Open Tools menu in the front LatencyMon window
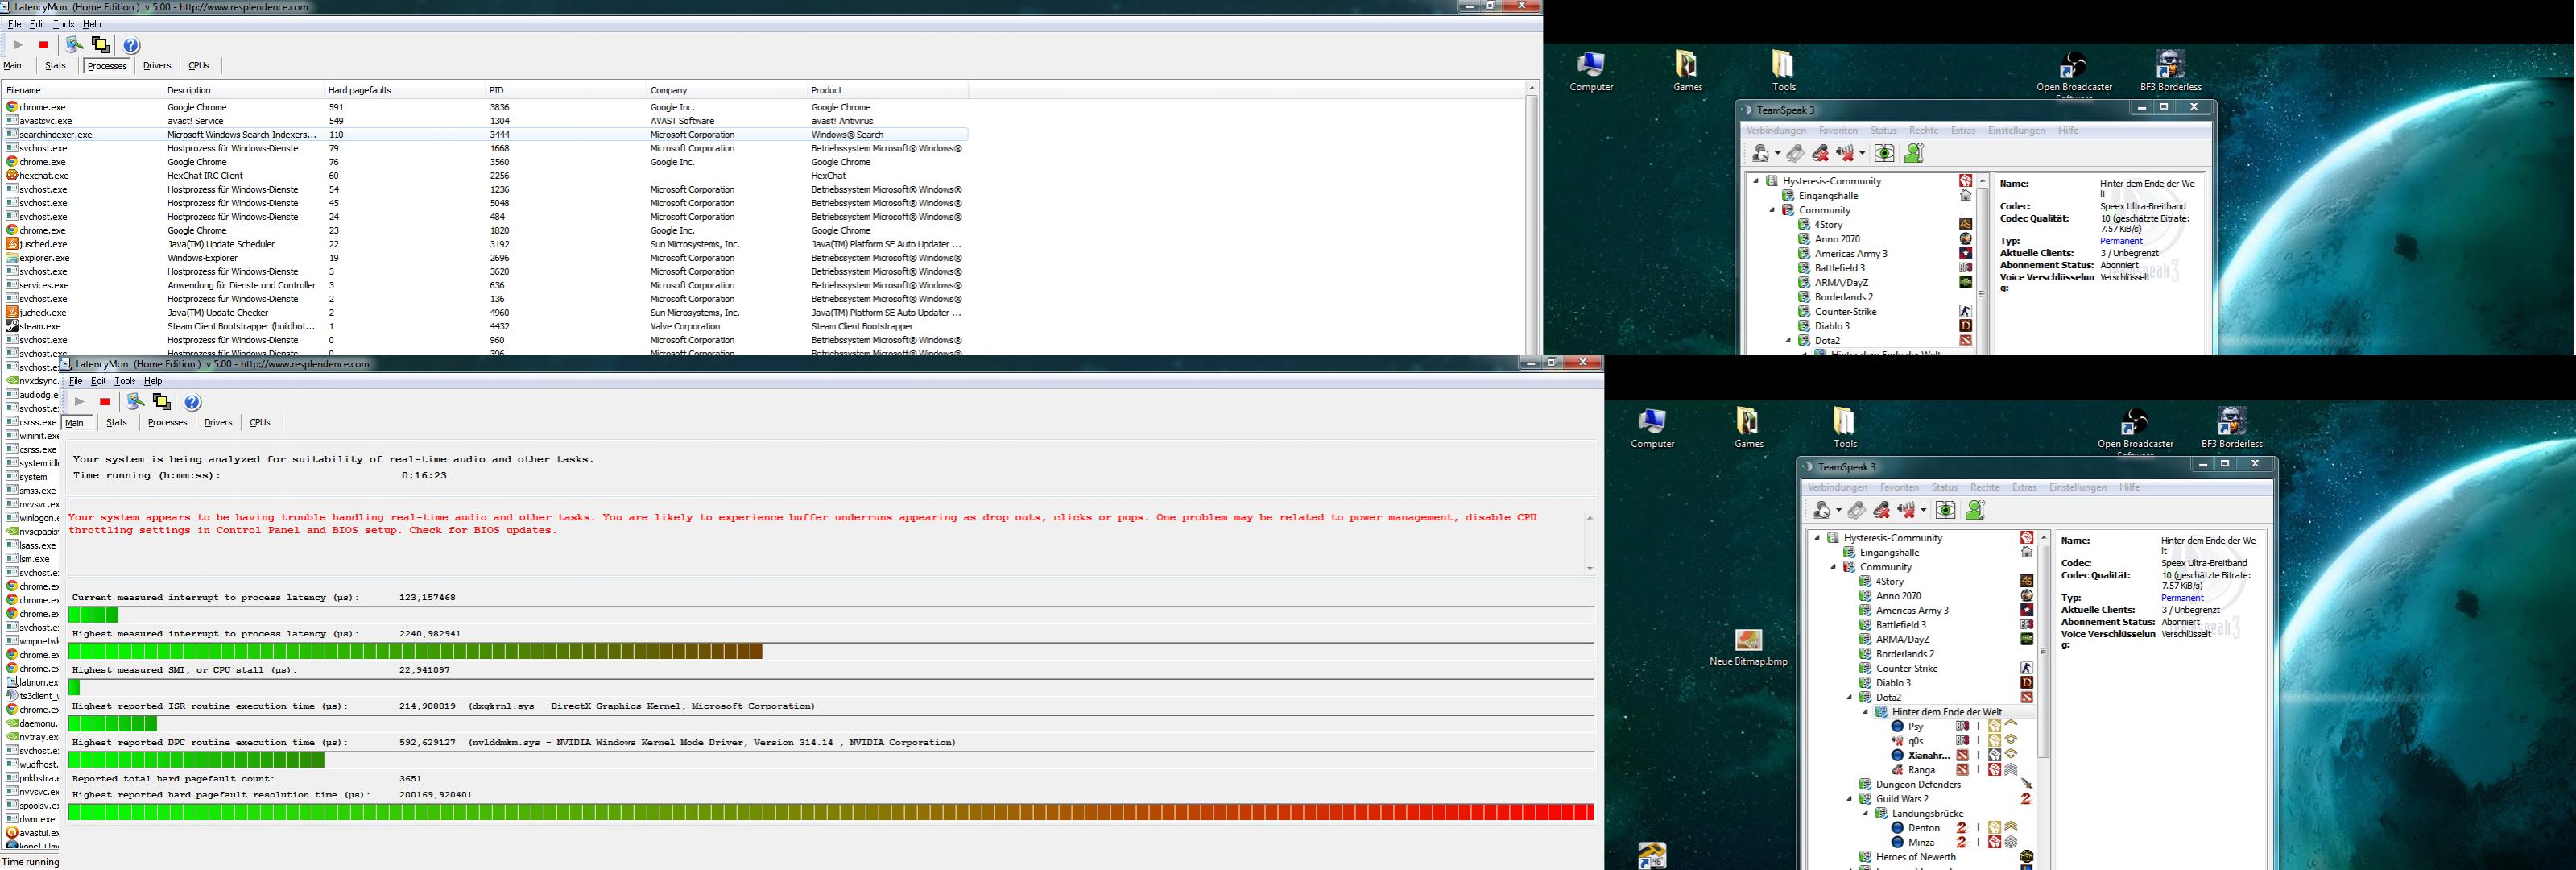The width and height of the screenshot is (2576, 870). [124, 381]
